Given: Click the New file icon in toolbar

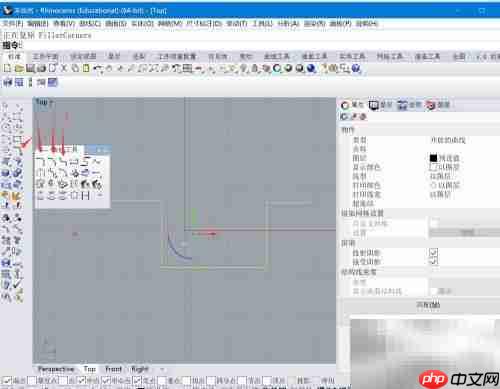Looking at the screenshot, I should tap(7, 68).
